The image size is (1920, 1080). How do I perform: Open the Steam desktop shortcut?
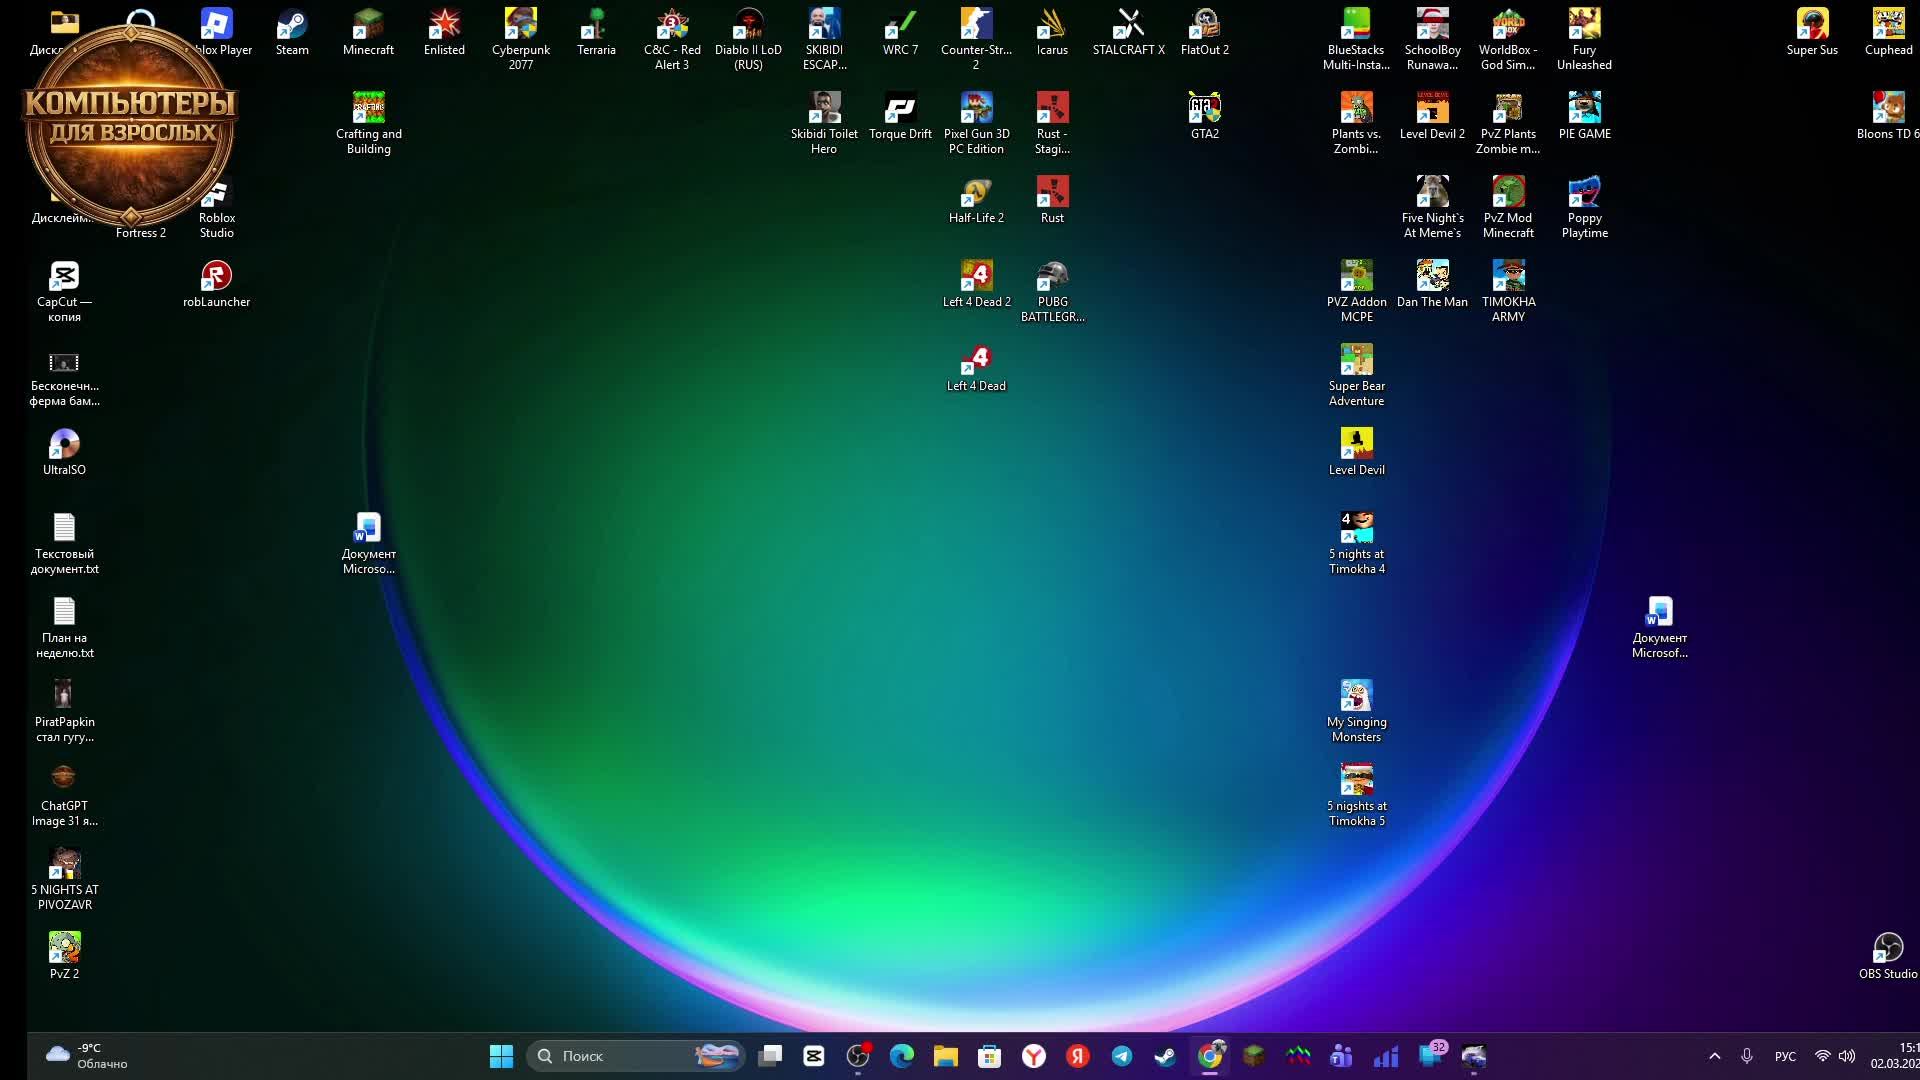[x=292, y=32]
